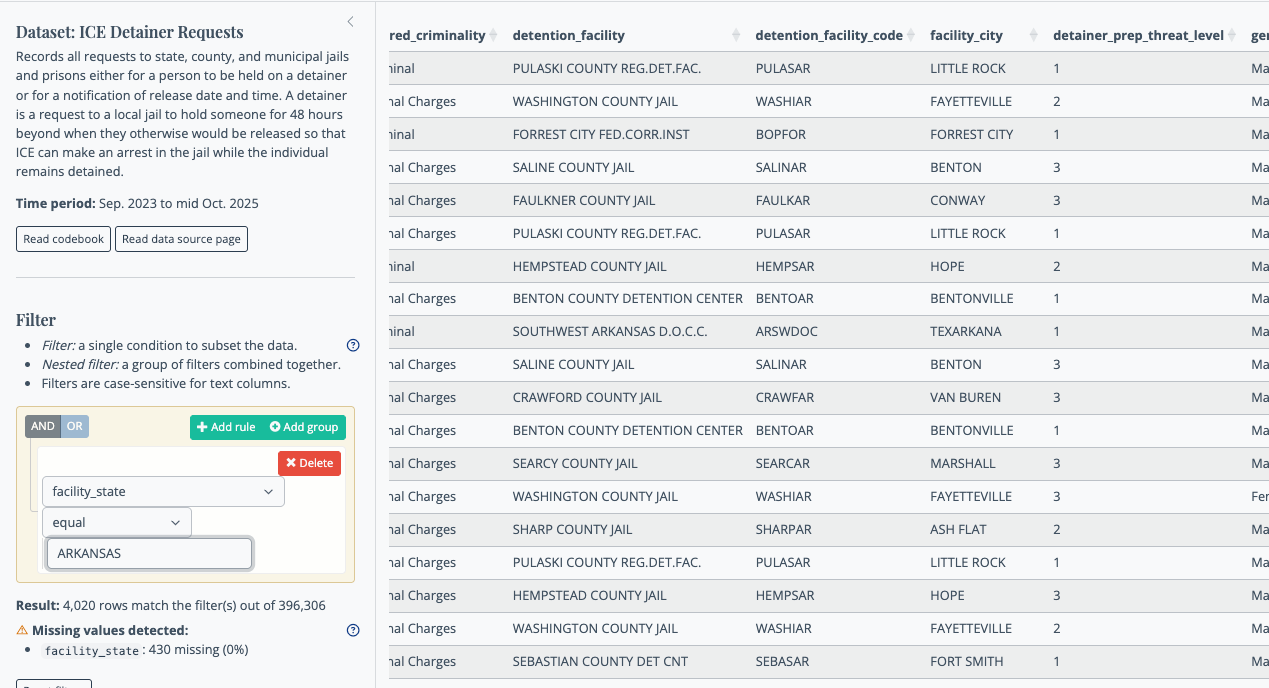Click the Add rule button
The width and height of the screenshot is (1269, 688).
[226, 427]
